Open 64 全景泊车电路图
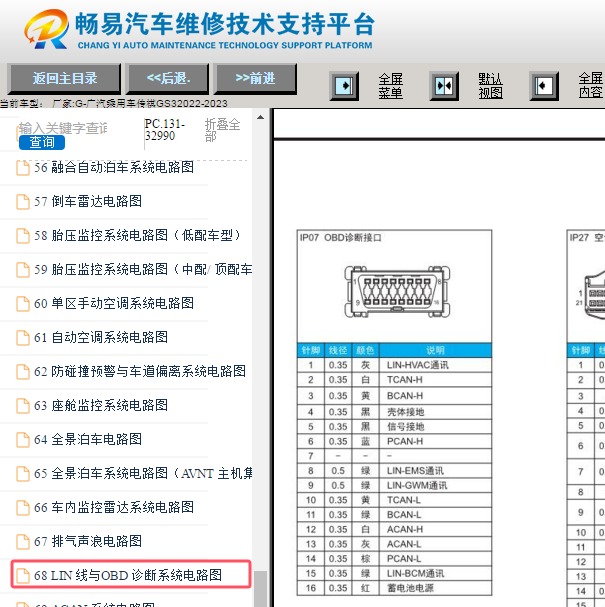The height and width of the screenshot is (607, 605). [x=88, y=439]
